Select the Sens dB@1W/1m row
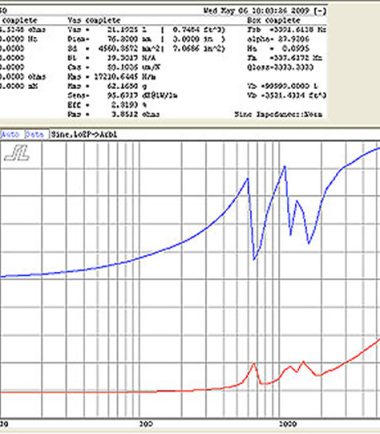Screen dimensions: 380x434 (x=122, y=96)
